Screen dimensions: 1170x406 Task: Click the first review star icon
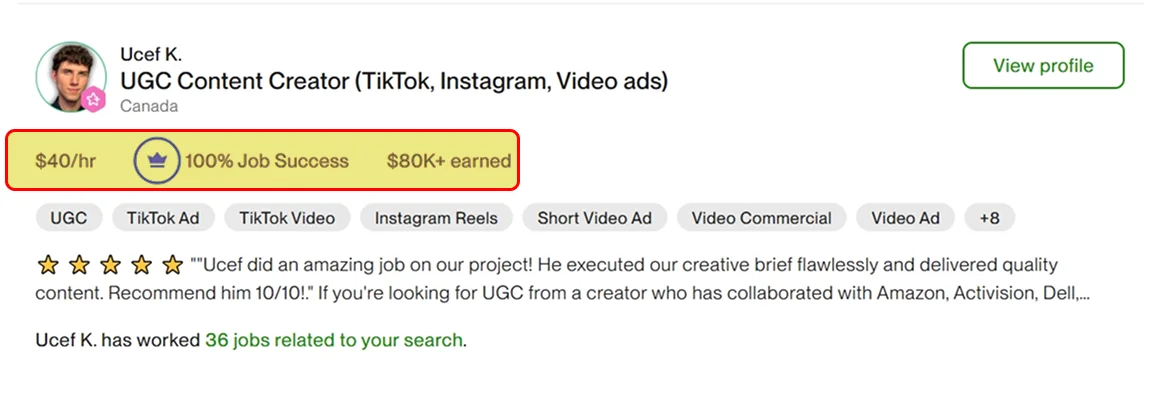point(46,265)
